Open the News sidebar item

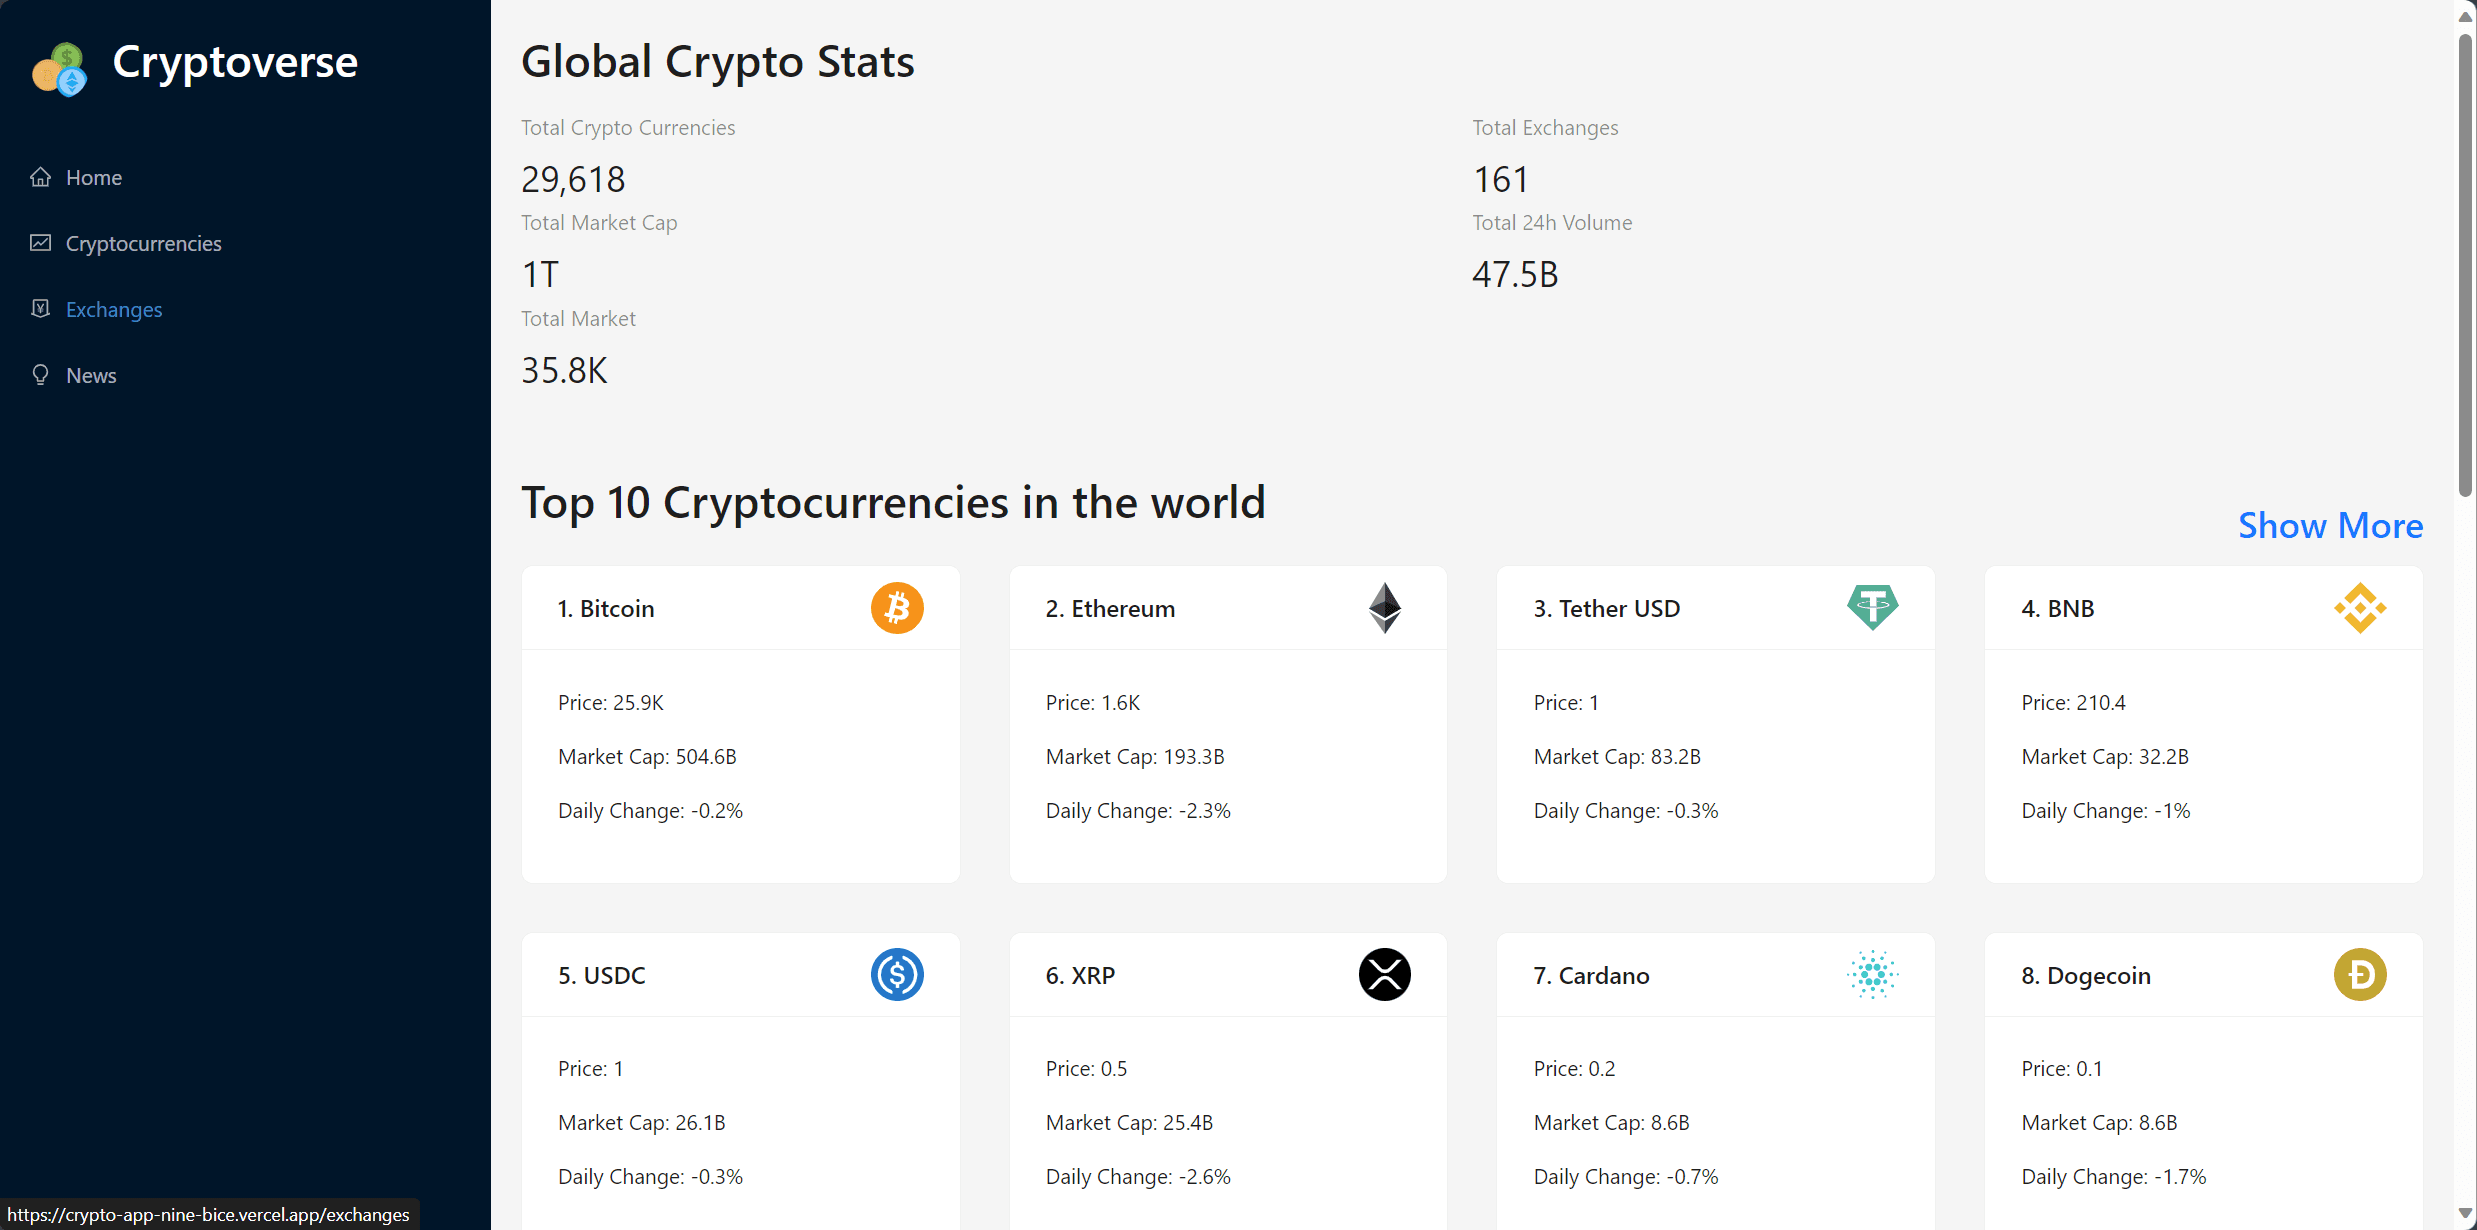coord(91,375)
